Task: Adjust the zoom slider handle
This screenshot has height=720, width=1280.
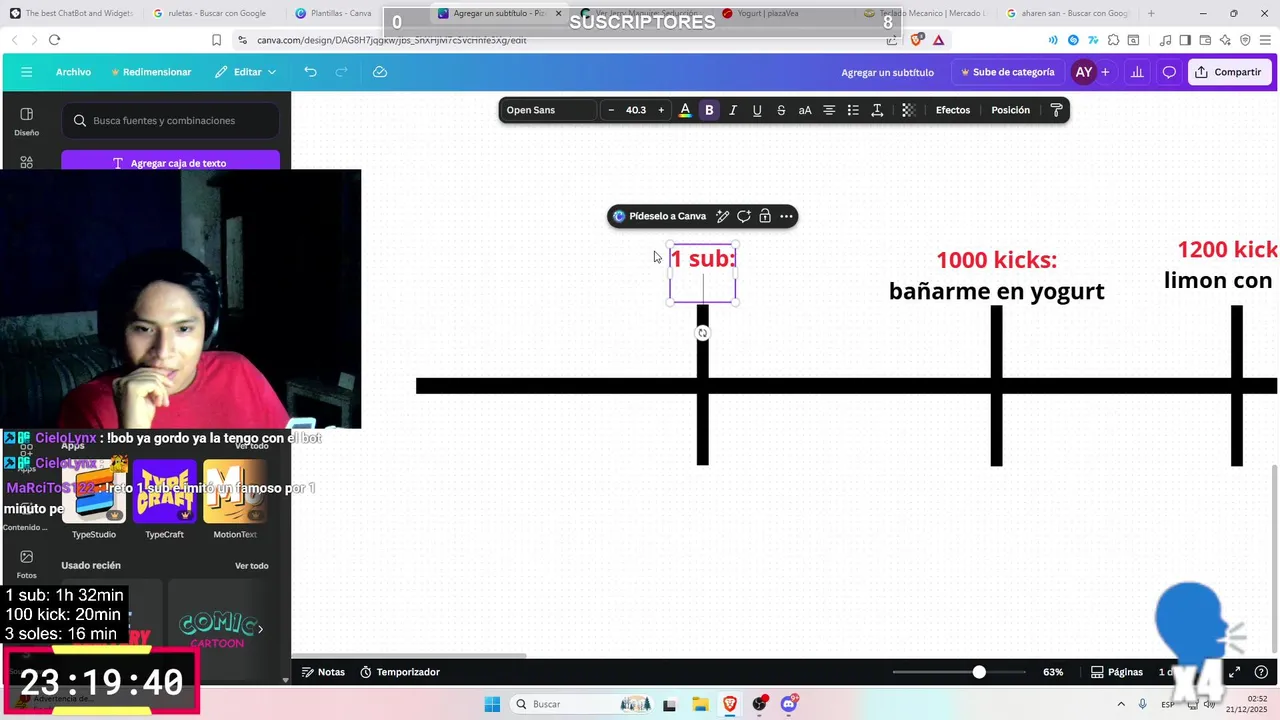Action: (x=979, y=672)
